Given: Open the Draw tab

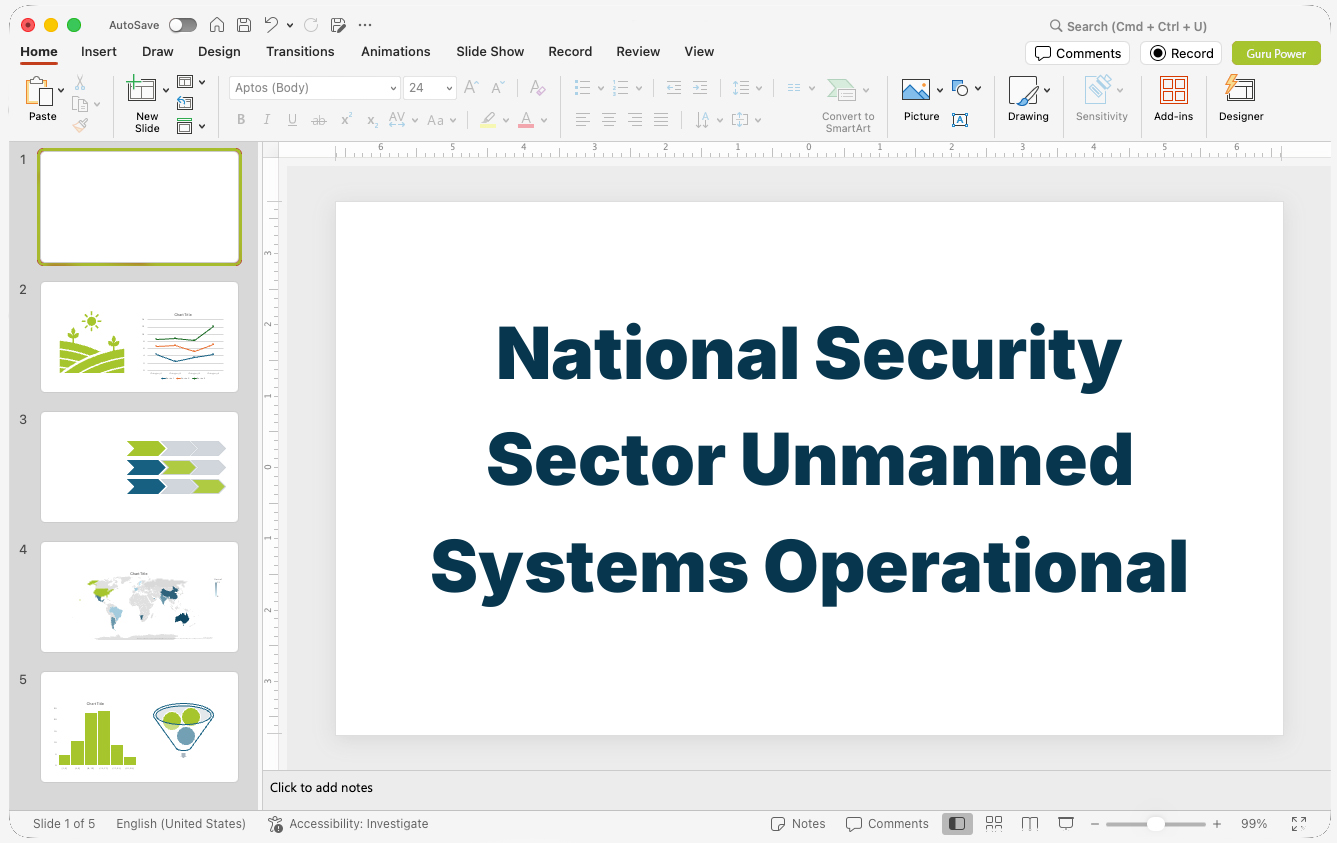Looking at the screenshot, I should 158,52.
